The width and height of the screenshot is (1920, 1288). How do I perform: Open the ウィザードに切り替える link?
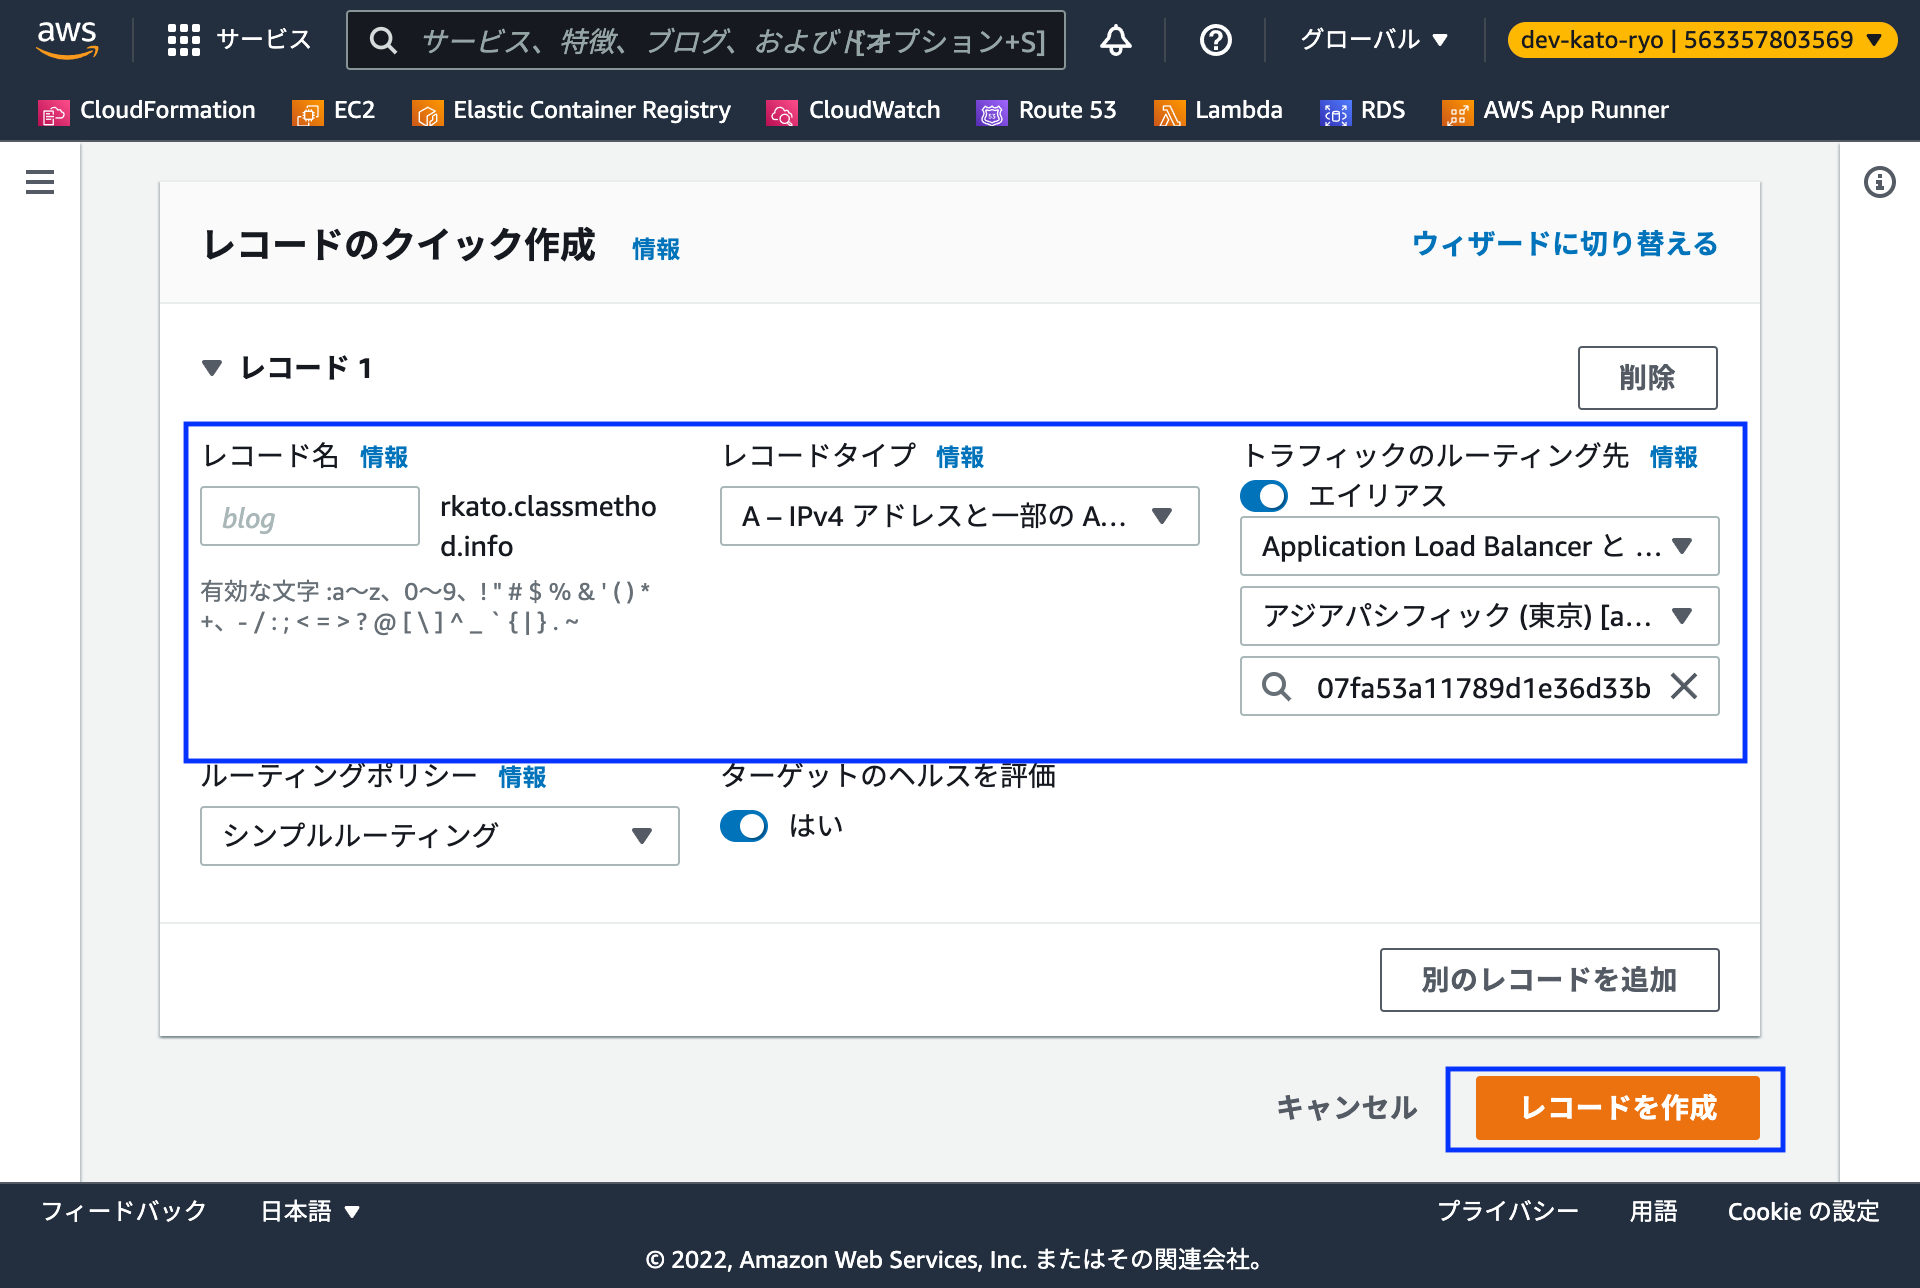(1563, 243)
